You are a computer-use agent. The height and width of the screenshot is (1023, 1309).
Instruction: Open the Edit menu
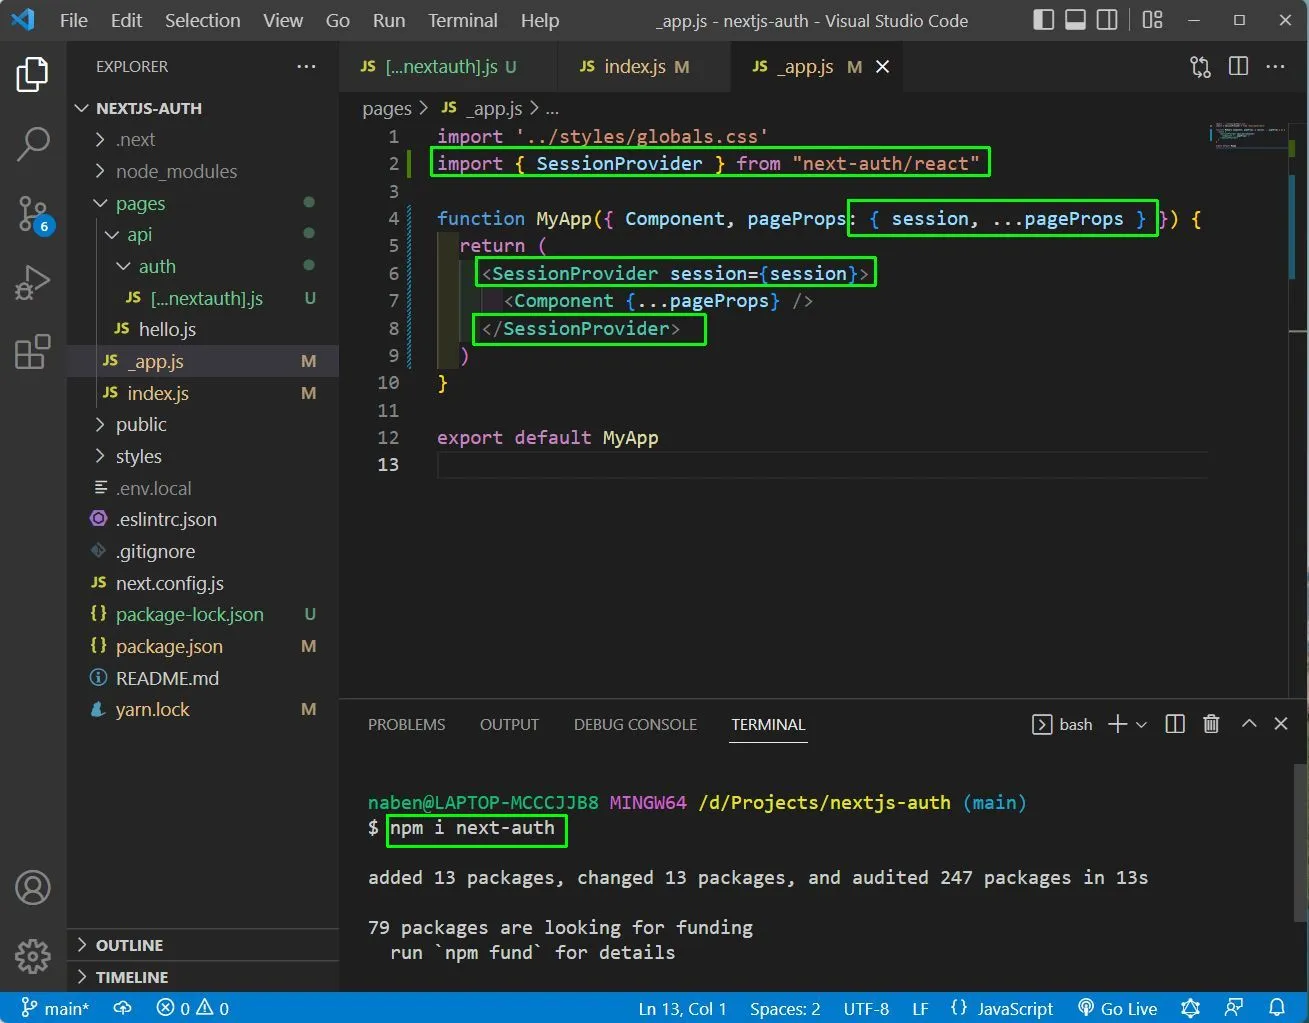click(126, 20)
